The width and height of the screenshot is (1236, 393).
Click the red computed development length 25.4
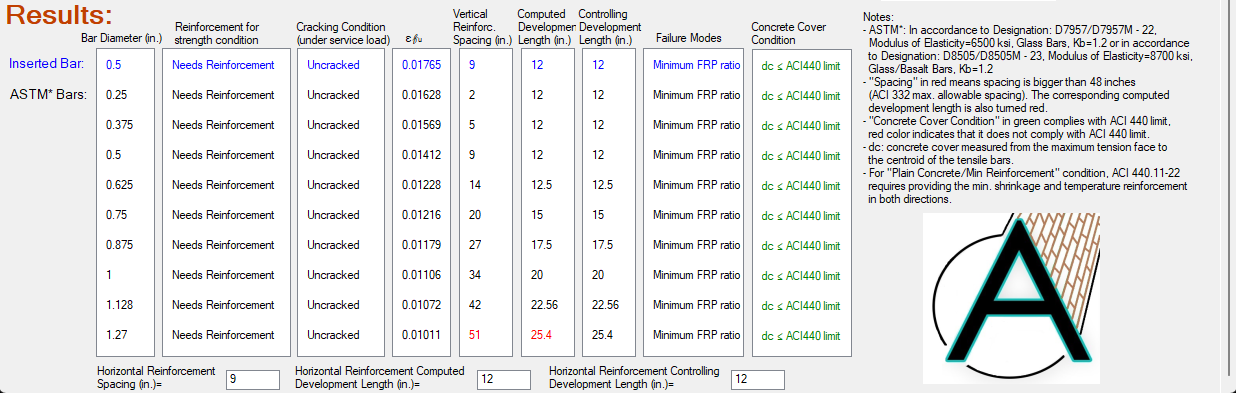(x=541, y=335)
